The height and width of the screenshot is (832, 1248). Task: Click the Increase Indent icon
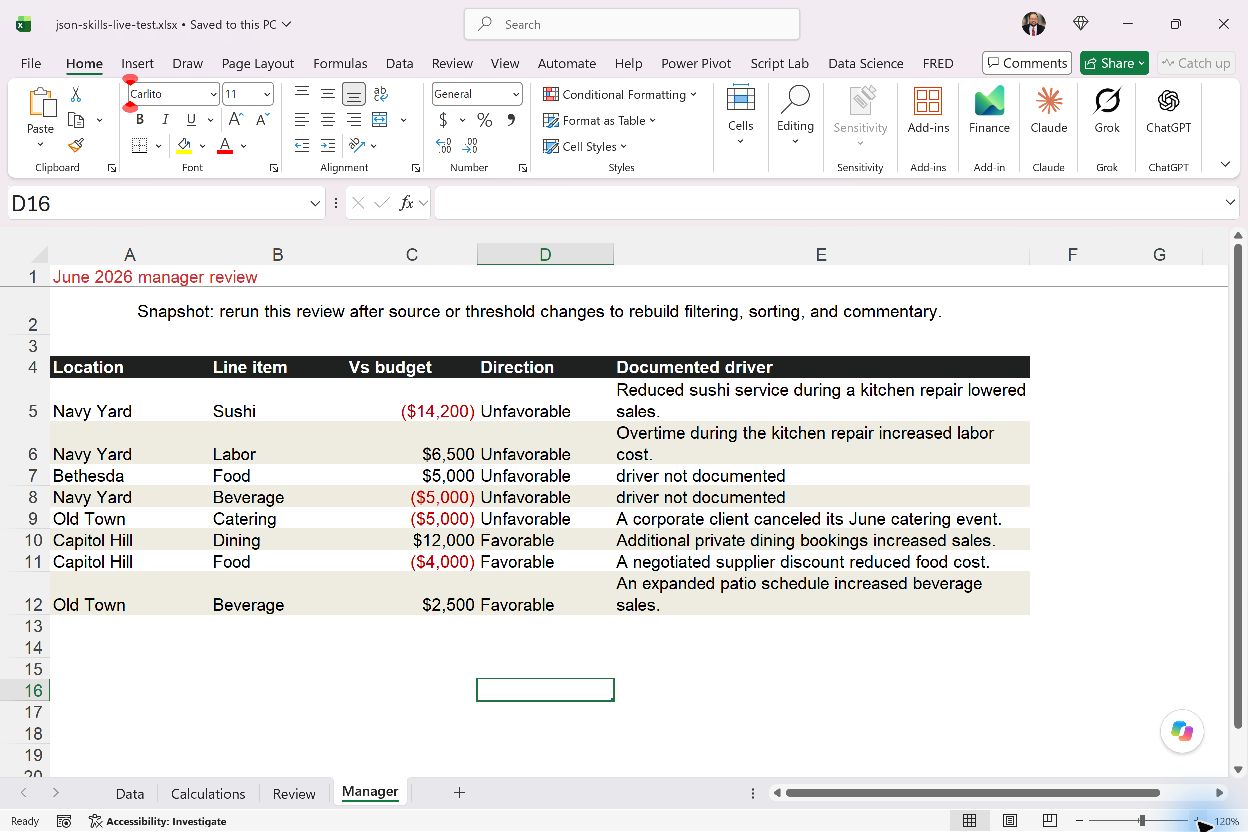point(328,146)
